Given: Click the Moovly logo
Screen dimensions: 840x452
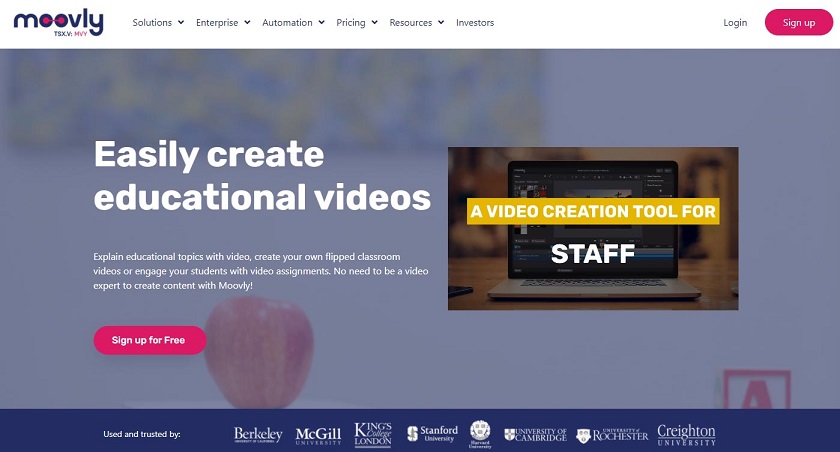Looking at the screenshot, I should click(x=58, y=22).
